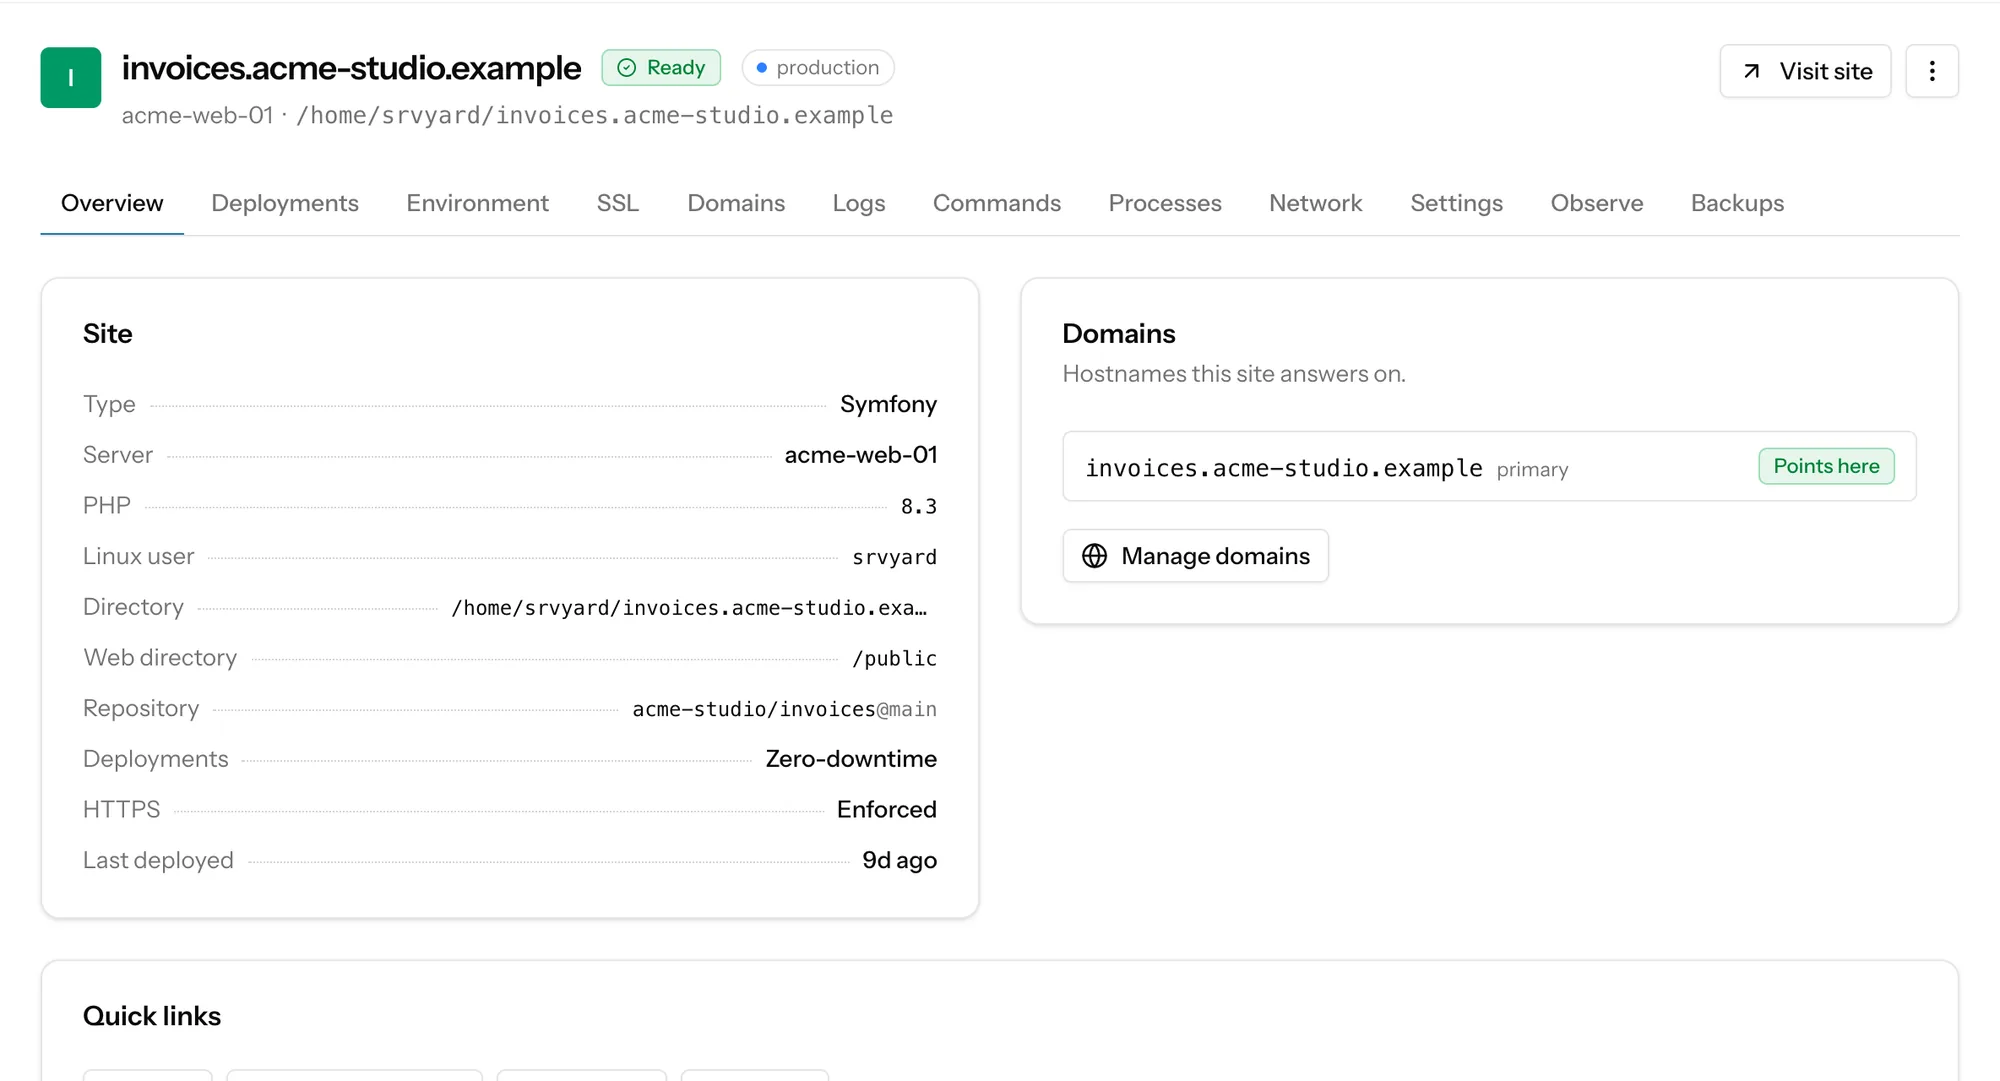2000x1081 pixels.
Task: Click the truncated /home/srvyard directory path value
Action: (x=689, y=608)
